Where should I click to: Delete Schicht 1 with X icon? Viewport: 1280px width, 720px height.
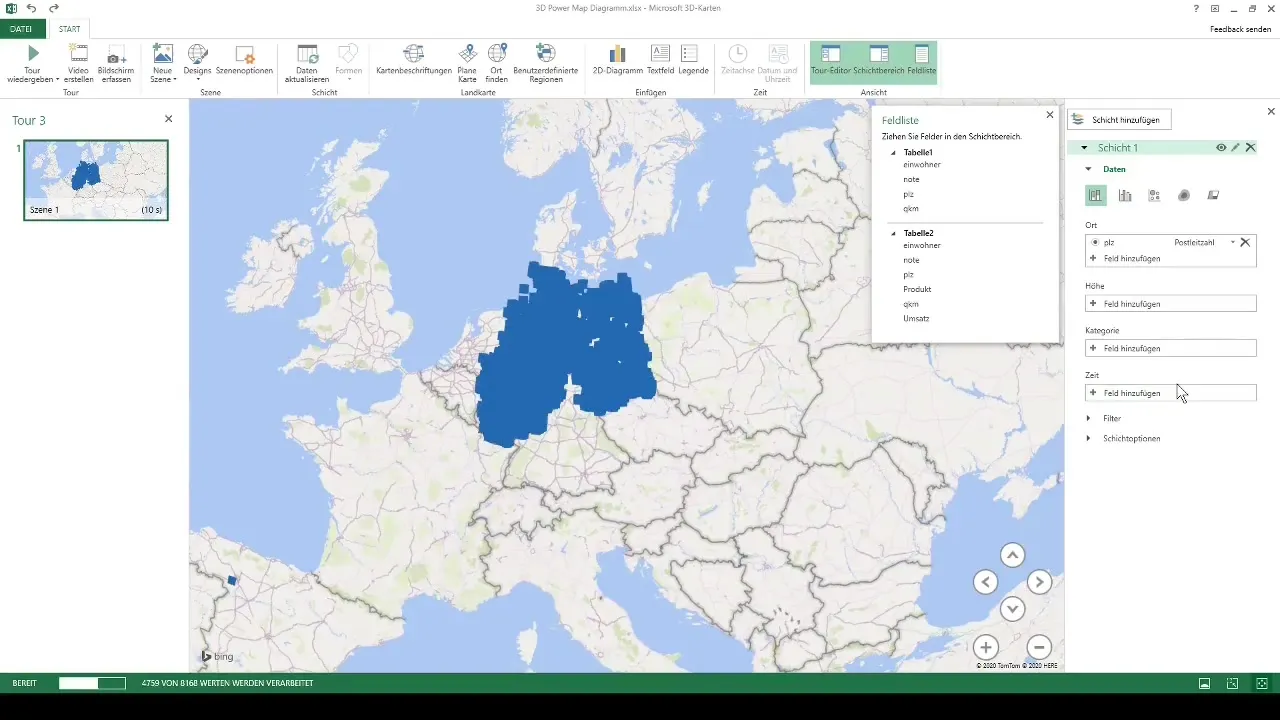[x=1250, y=147]
